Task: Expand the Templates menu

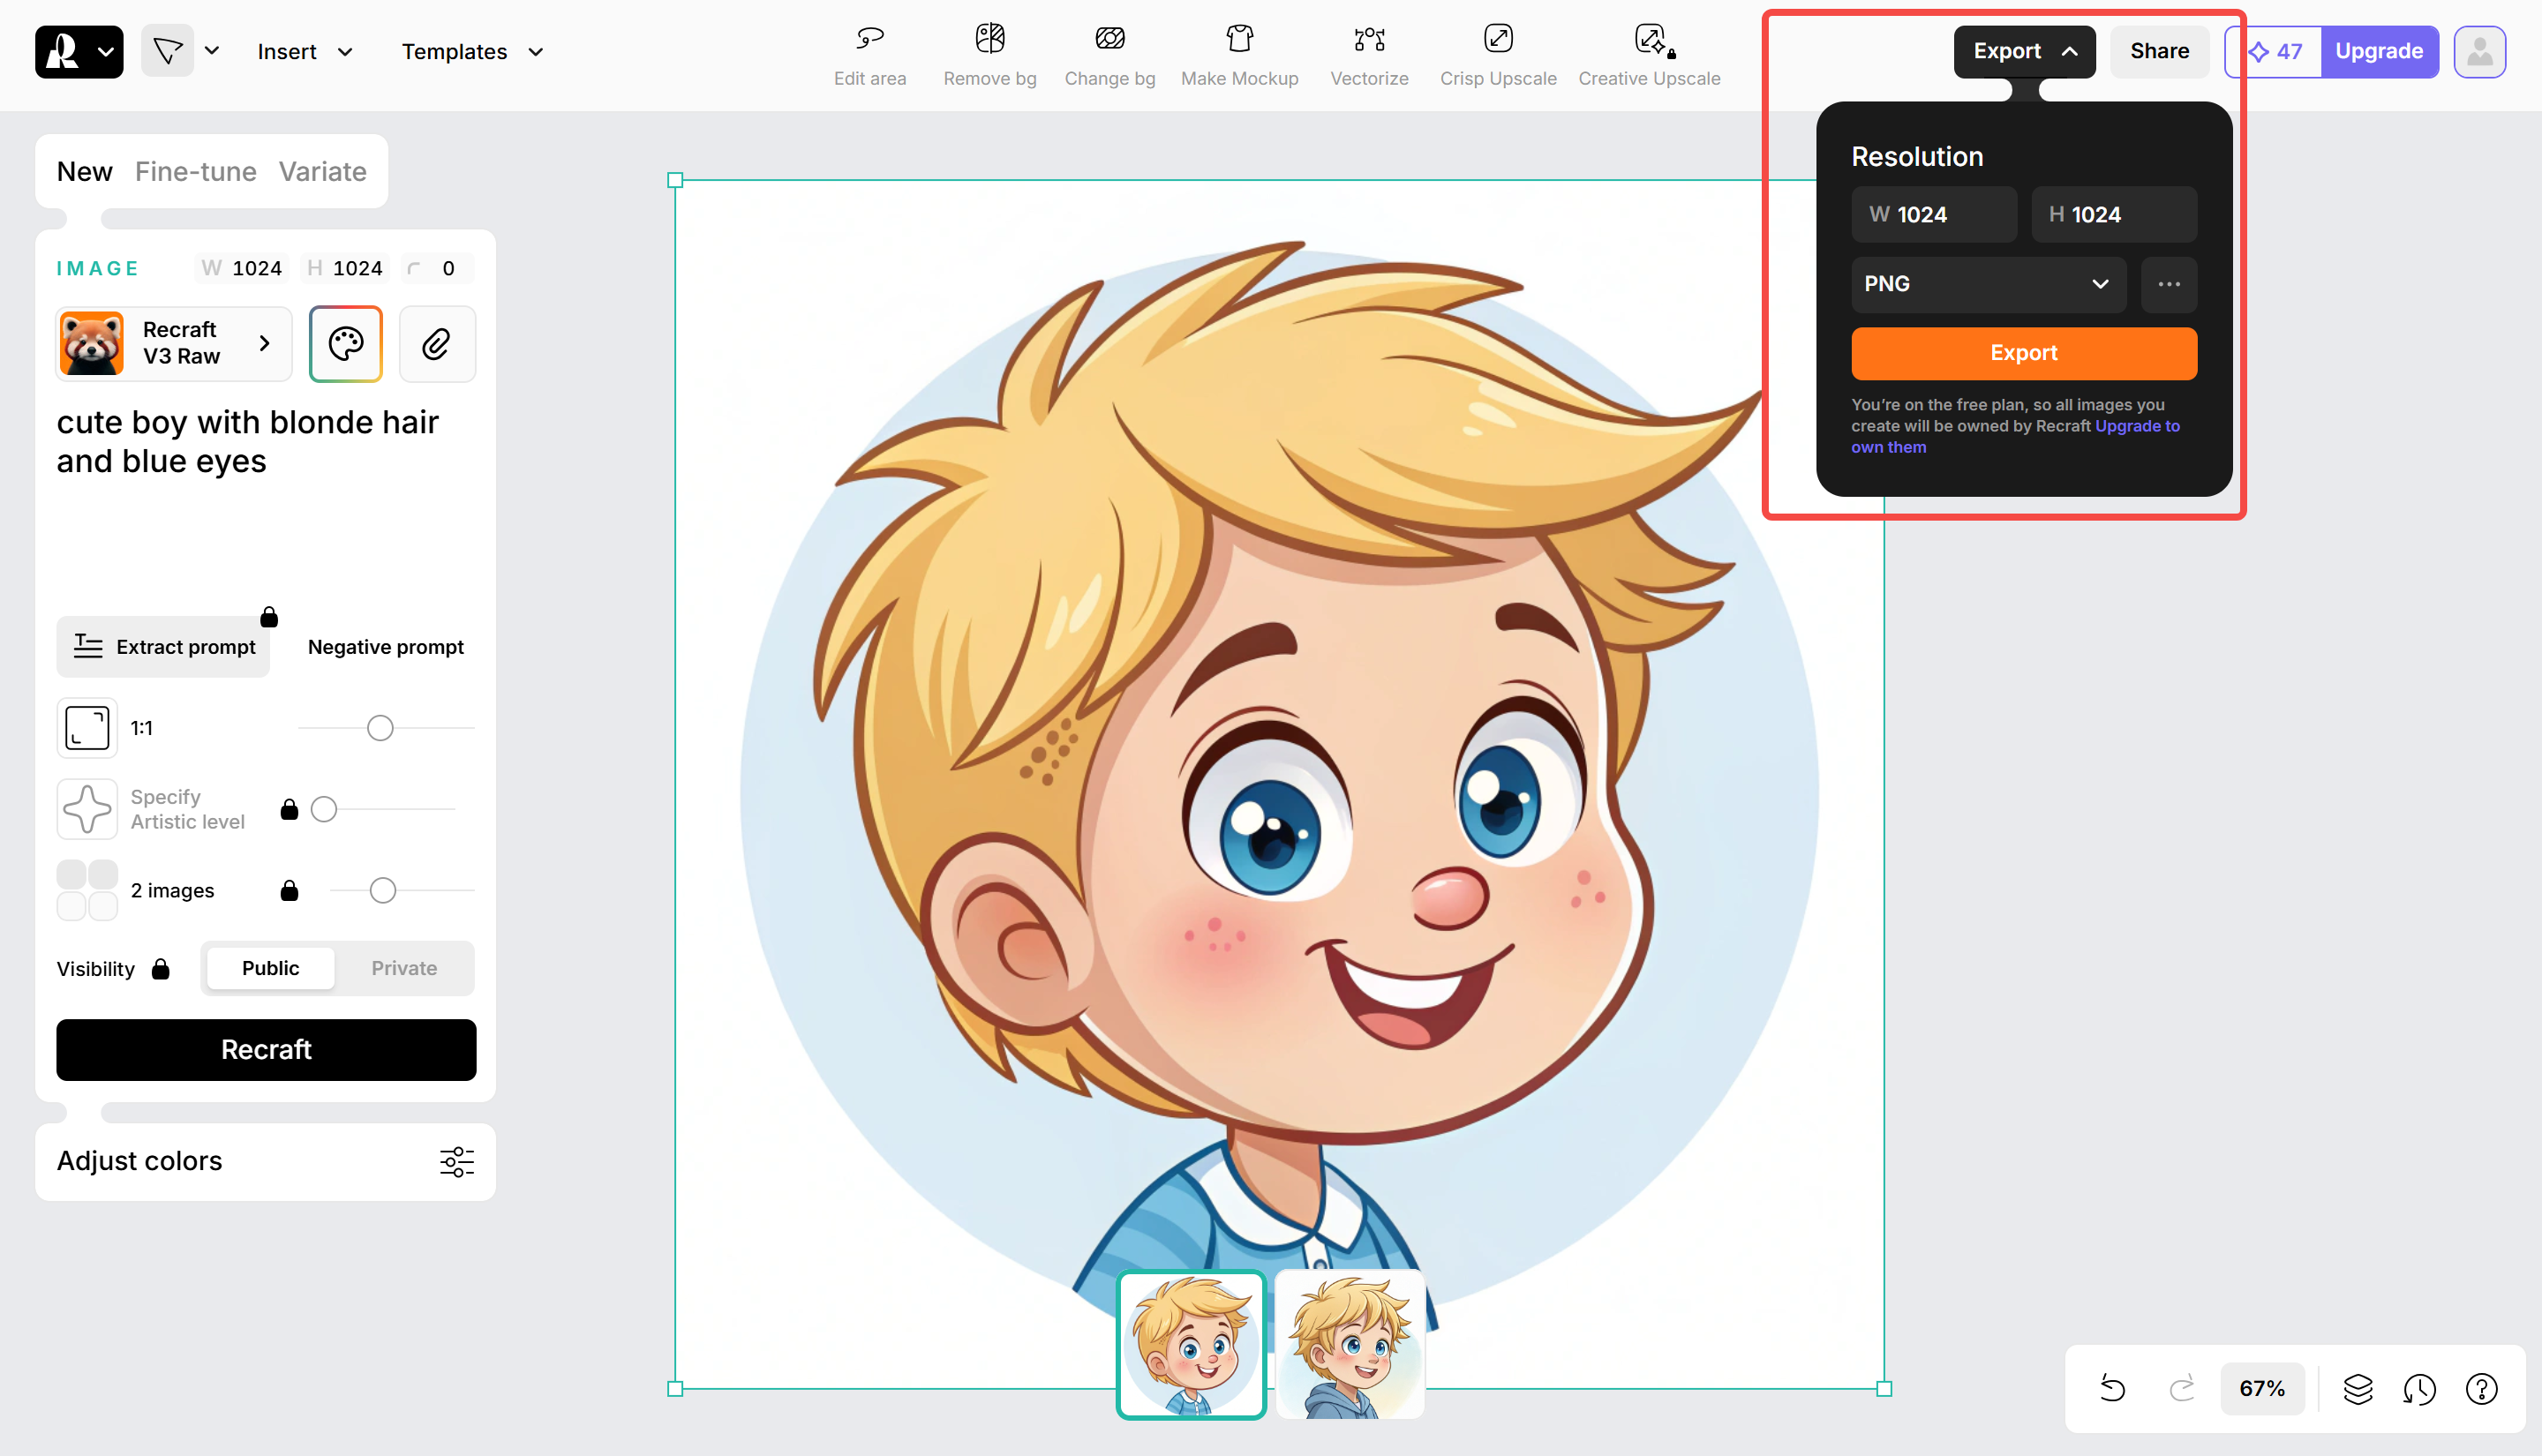Action: coord(472,52)
